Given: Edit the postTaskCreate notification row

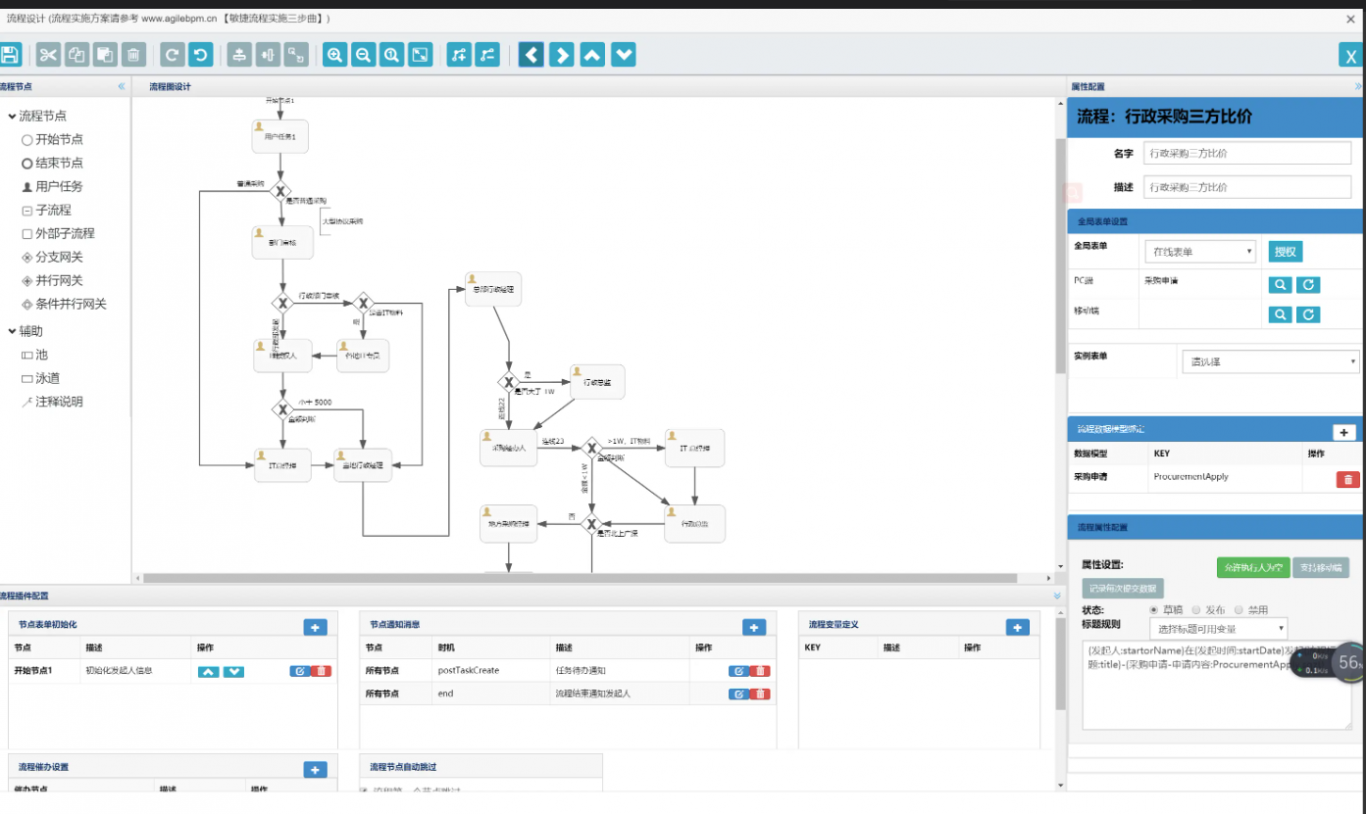Looking at the screenshot, I should (738, 671).
